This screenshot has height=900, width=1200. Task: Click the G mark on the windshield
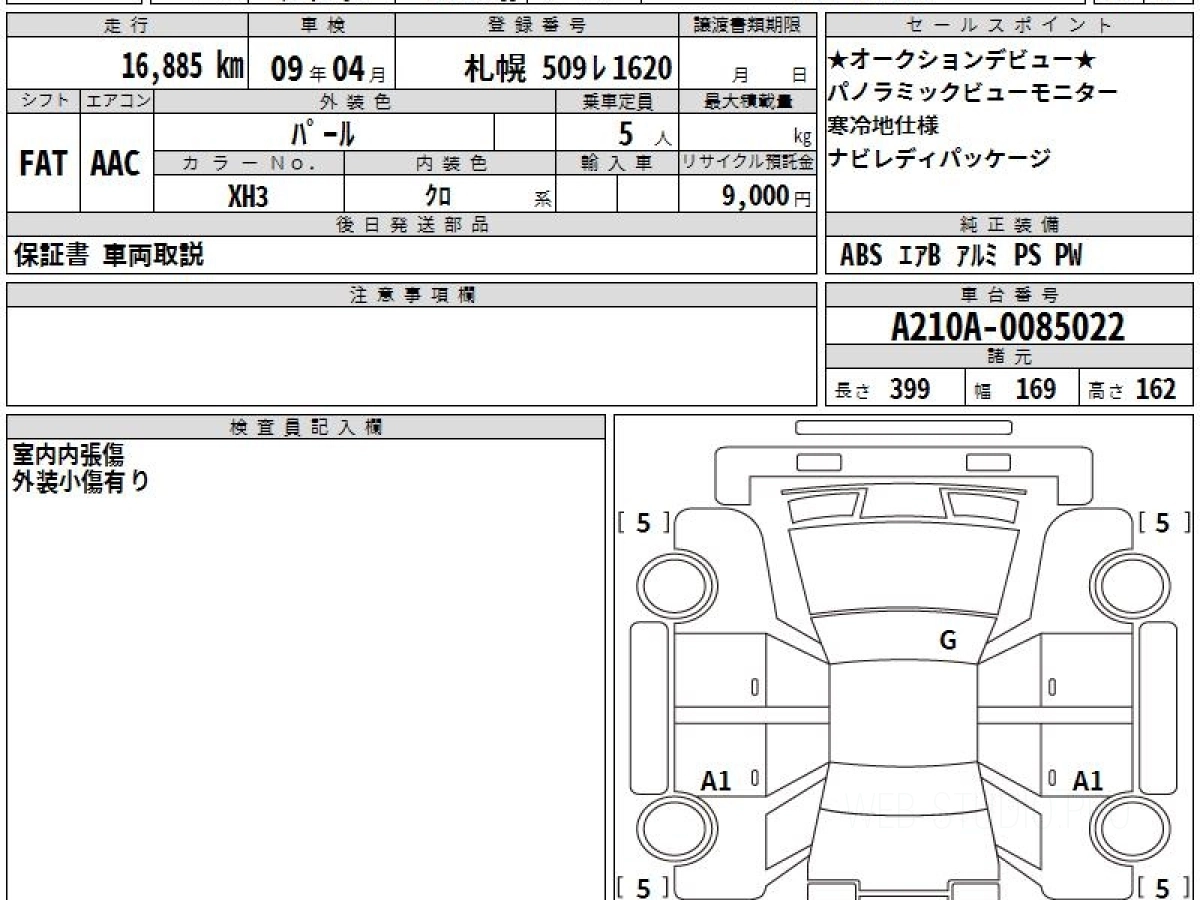click(x=948, y=641)
